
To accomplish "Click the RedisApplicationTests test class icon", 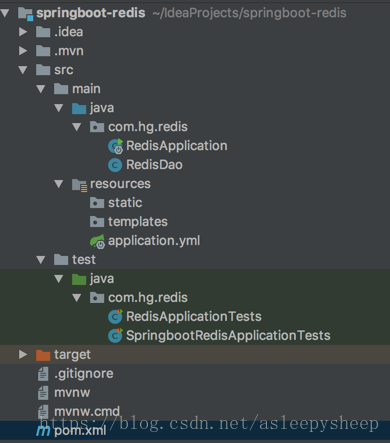I will click(x=115, y=316).
